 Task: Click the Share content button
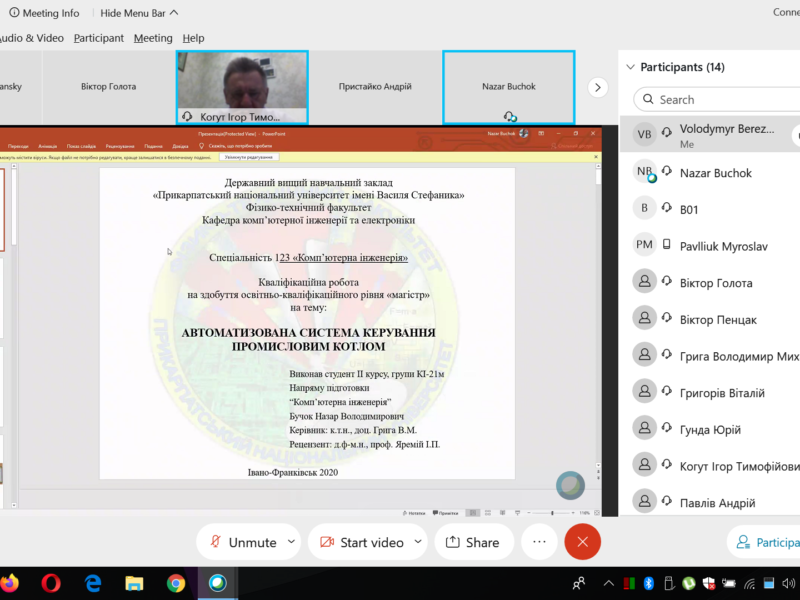click(x=473, y=542)
